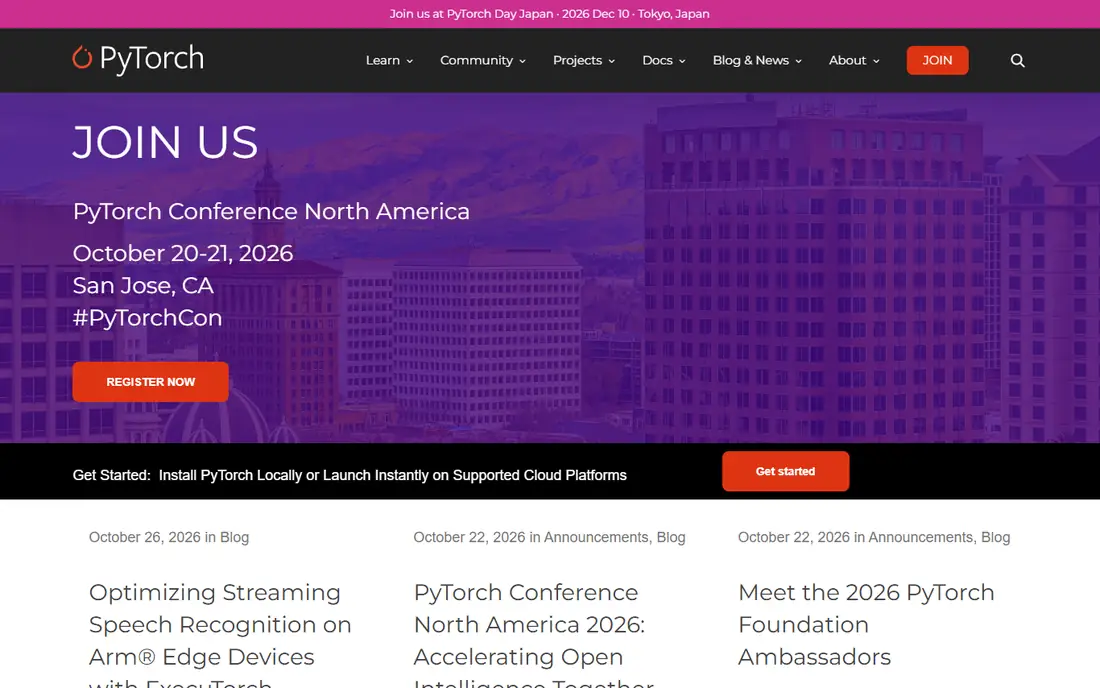Click Announcements category above PyTorch Conference article
The width and height of the screenshot is (1100, 688).
[x=596, y=537]
